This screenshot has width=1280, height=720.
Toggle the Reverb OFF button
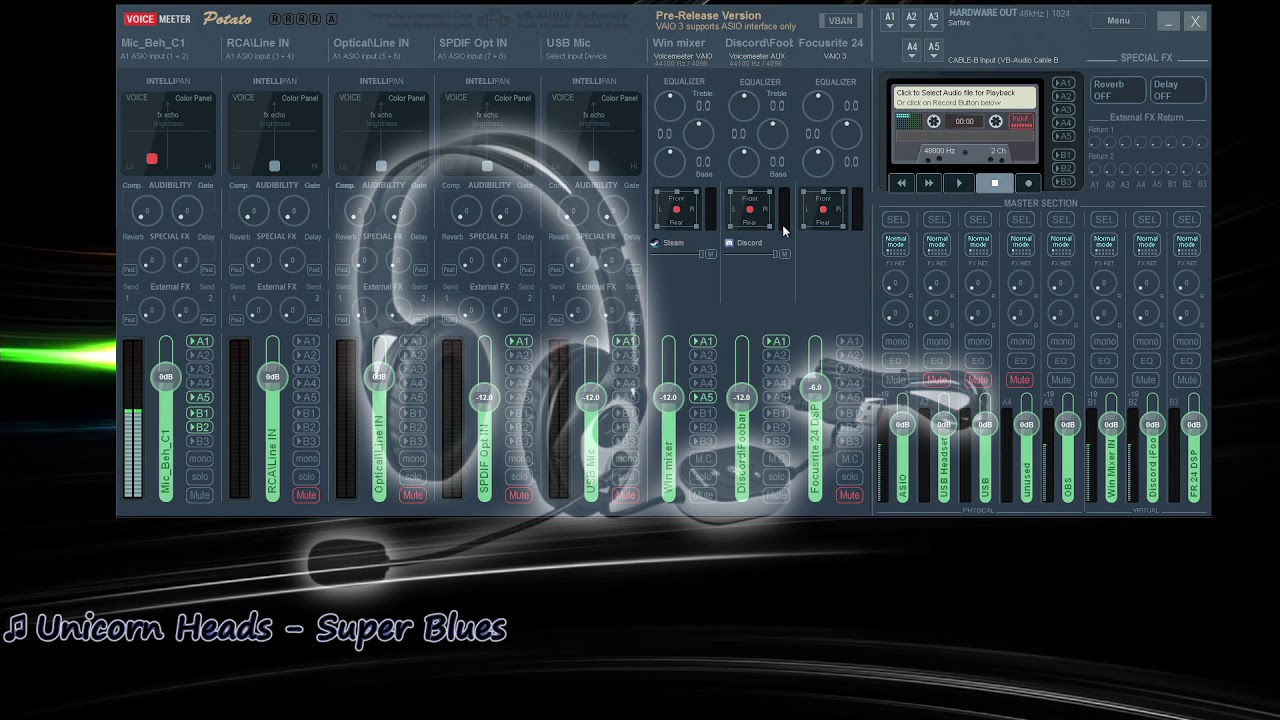click(x=1116, y=90)
